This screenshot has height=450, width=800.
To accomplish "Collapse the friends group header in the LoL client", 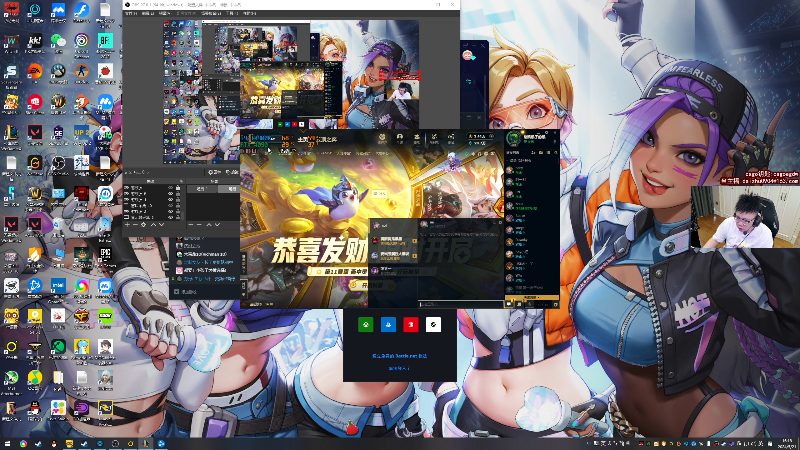I will (519, 160).
